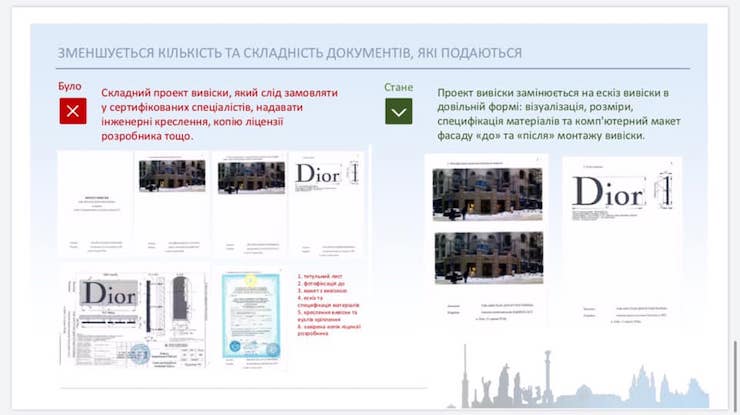Click the red X icon under Було
This screenshot has width=740, height=415.
[x=73, y=111]
